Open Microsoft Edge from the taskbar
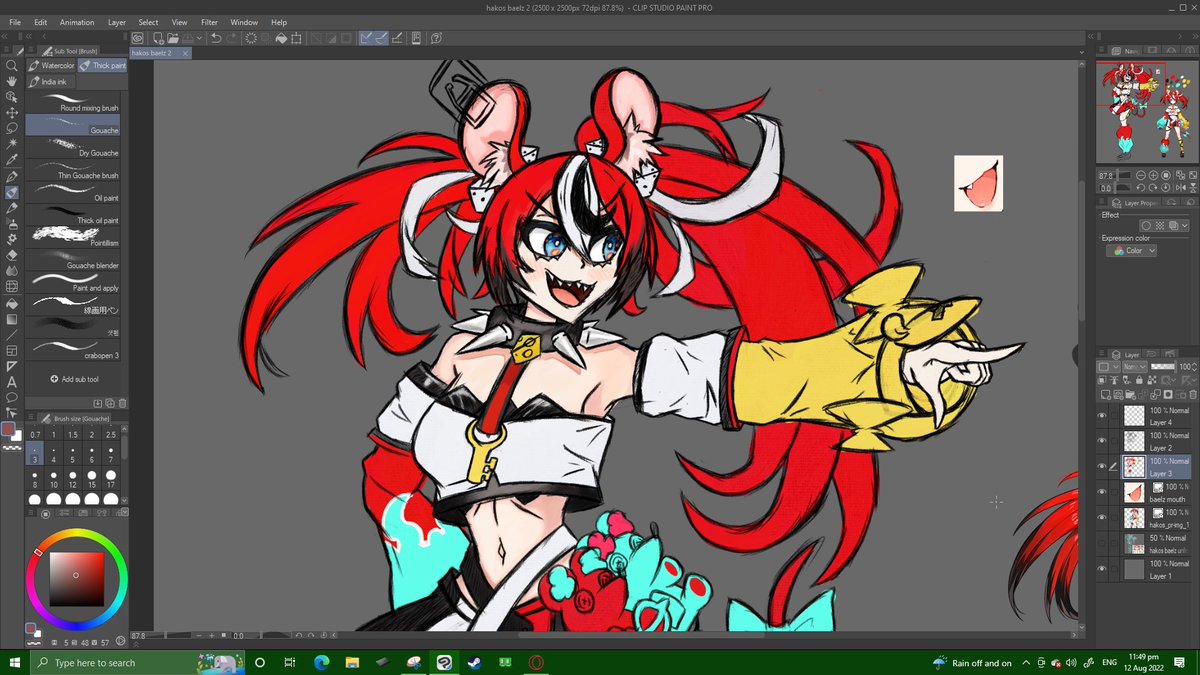 point(321,662)
